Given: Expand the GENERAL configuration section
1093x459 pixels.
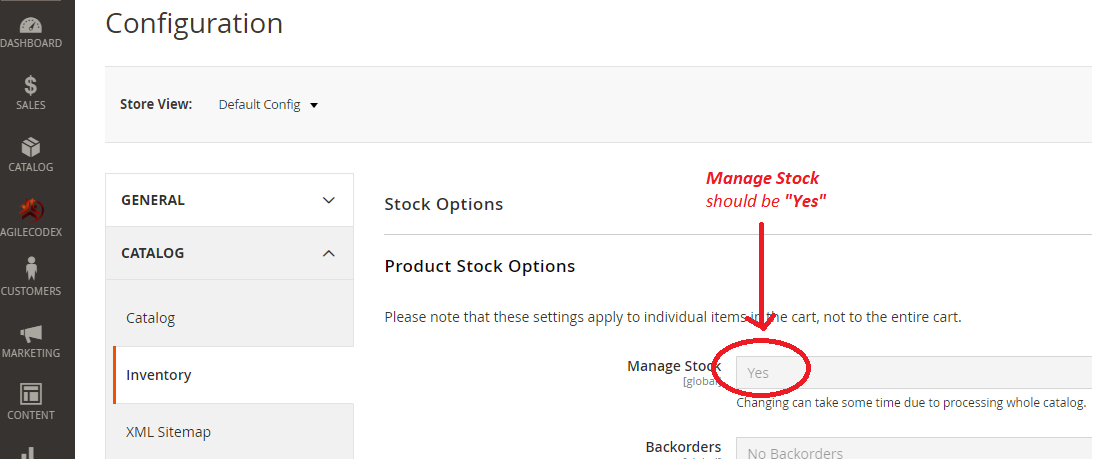Looking at the screenshot, I should click(229, 200).
